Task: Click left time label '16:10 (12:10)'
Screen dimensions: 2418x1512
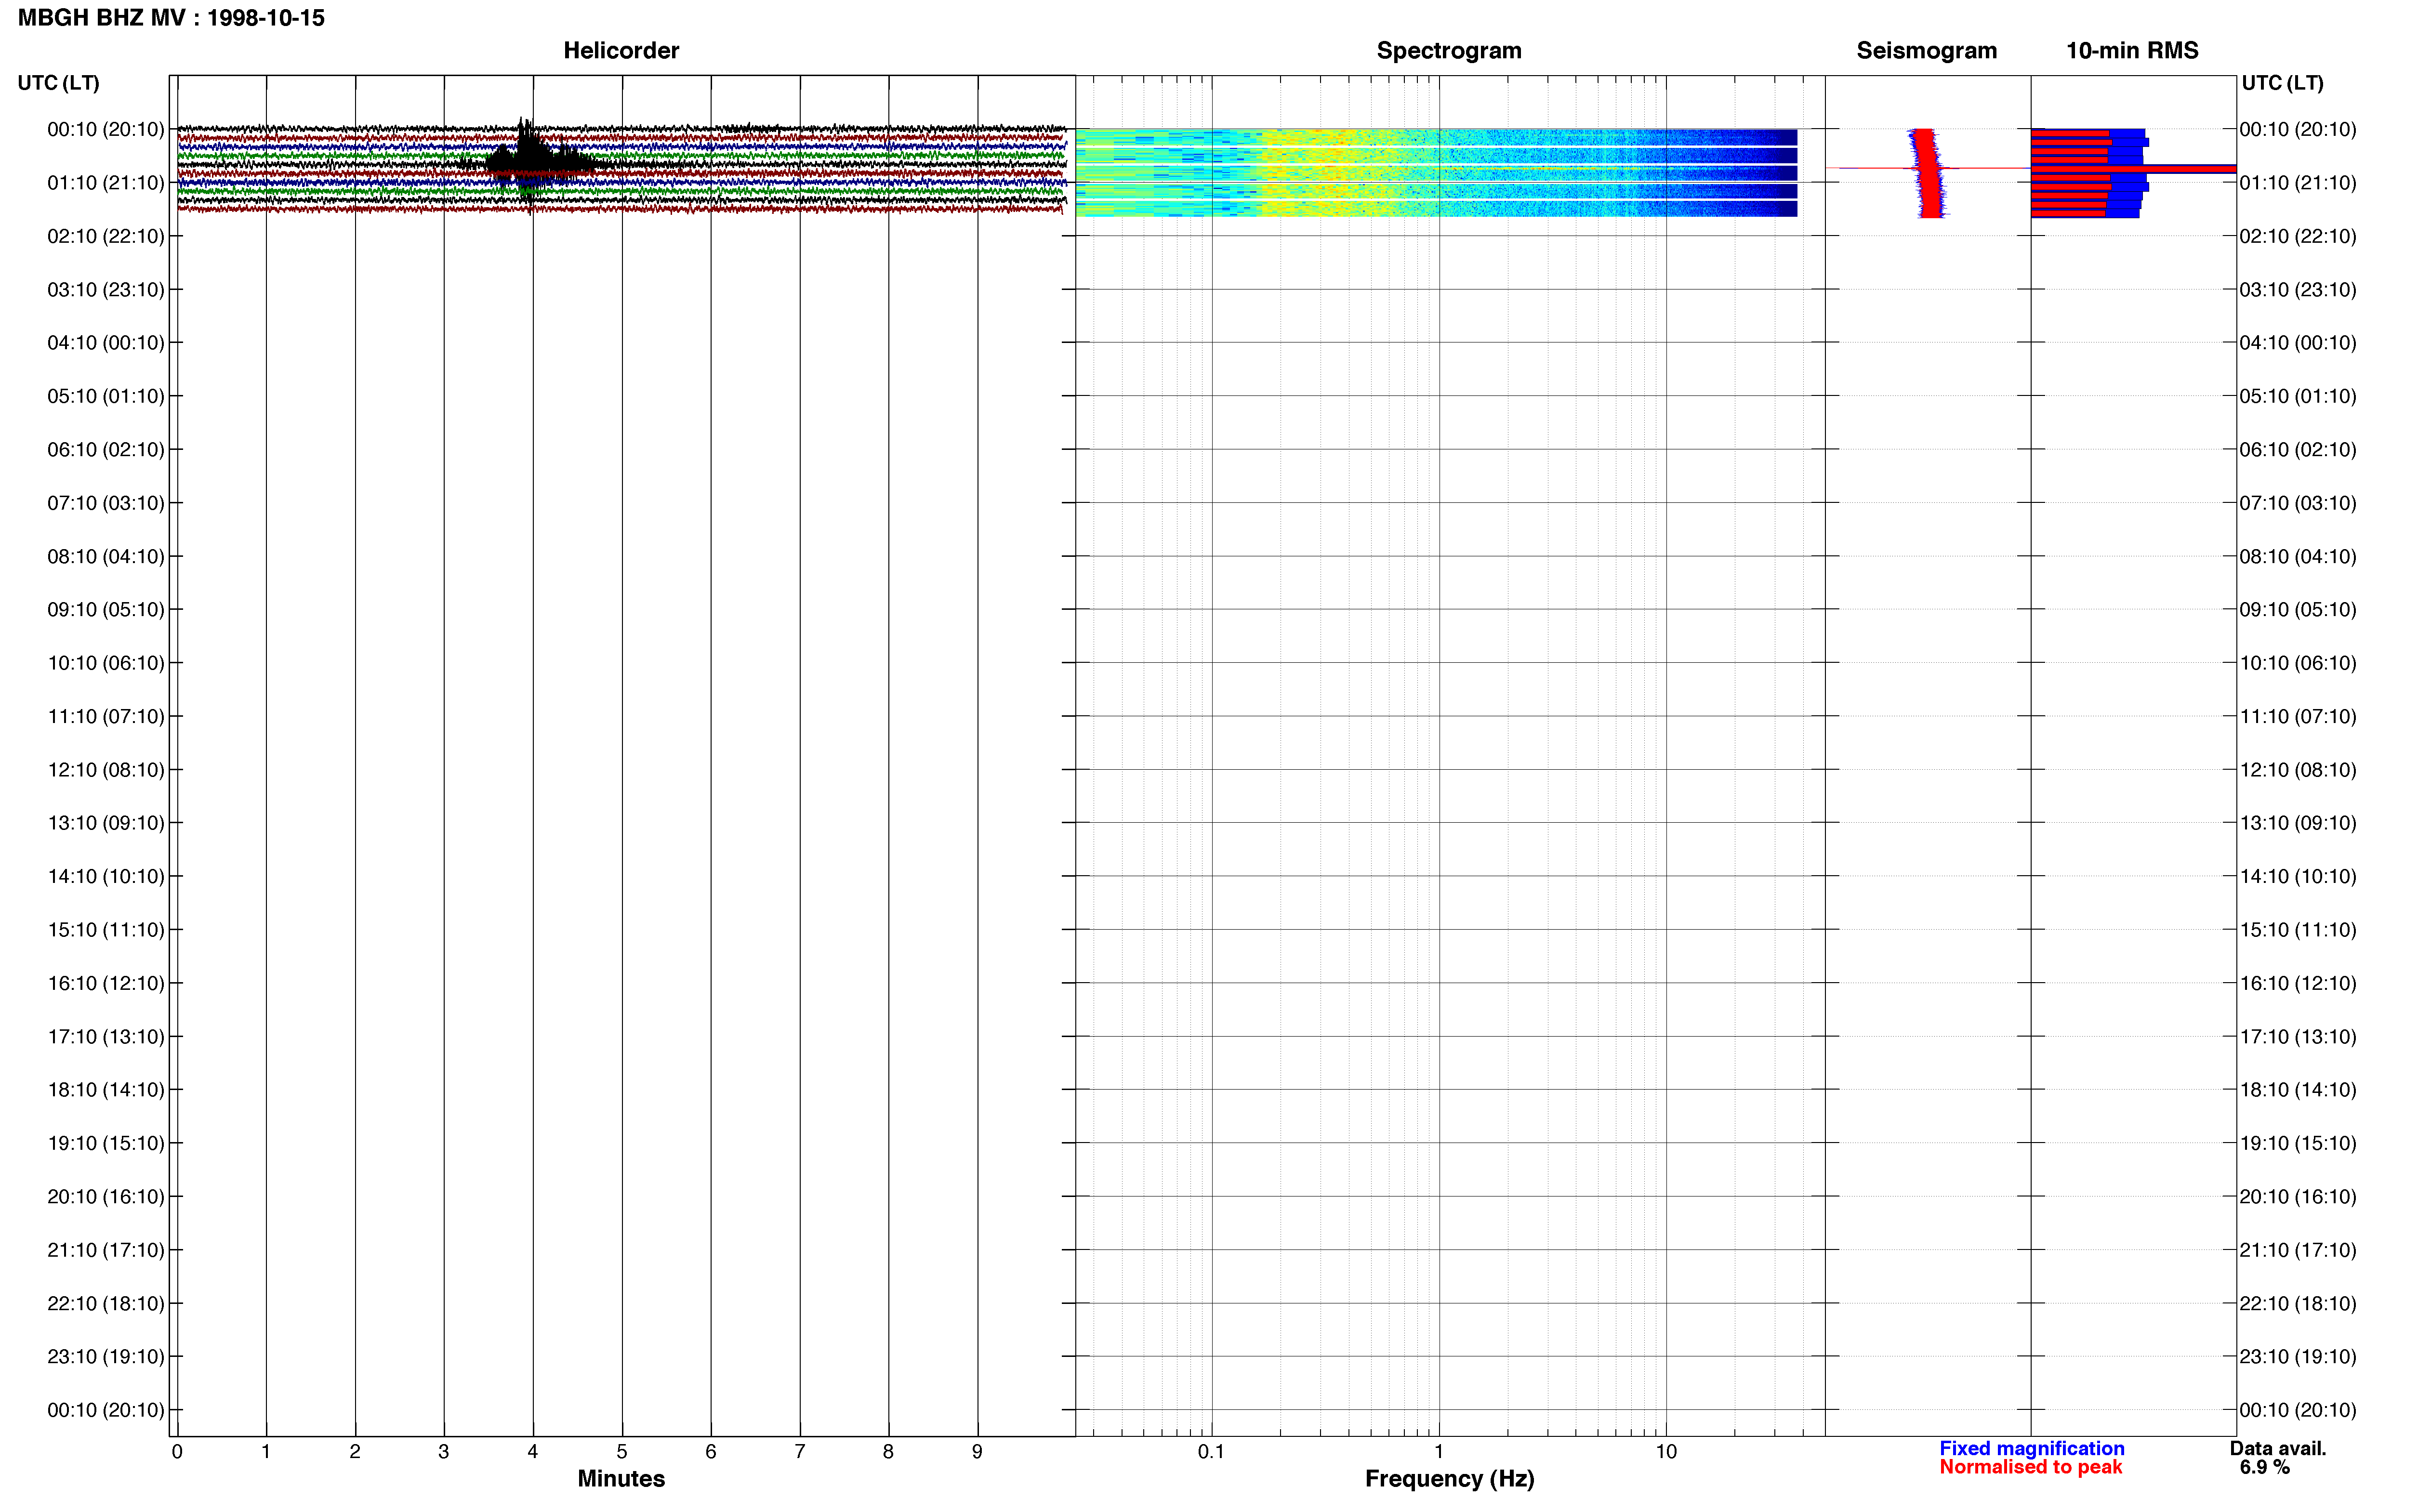Action: click(106, 983)
